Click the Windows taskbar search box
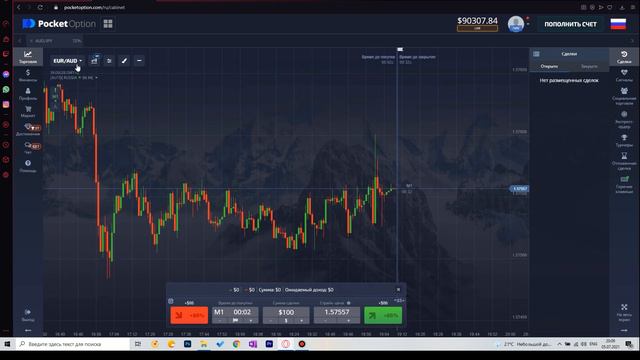640x360 pixels. pyautogui.click(x=73, y=344)
